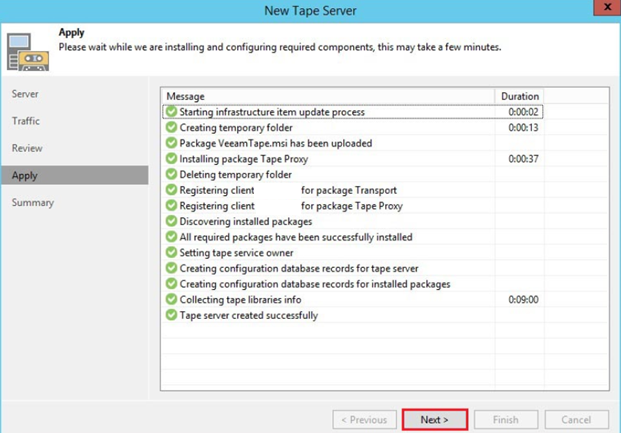Click the Finish button
This screenshot has height=433, width=621.
[505, 420]
